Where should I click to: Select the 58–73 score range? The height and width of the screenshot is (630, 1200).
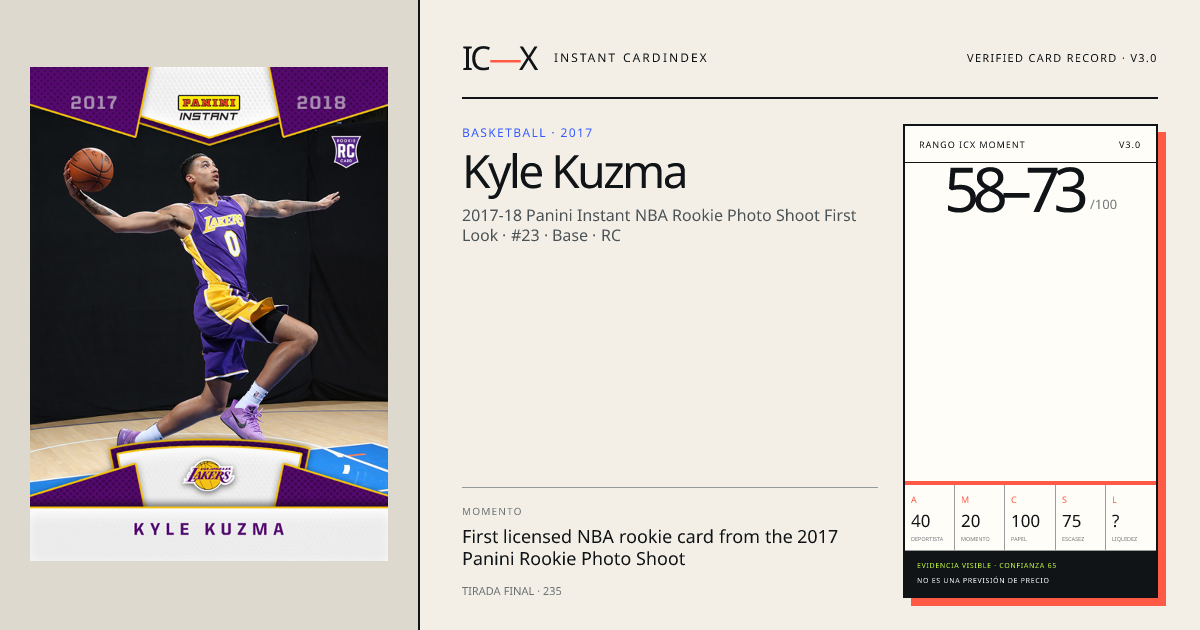1015,191
